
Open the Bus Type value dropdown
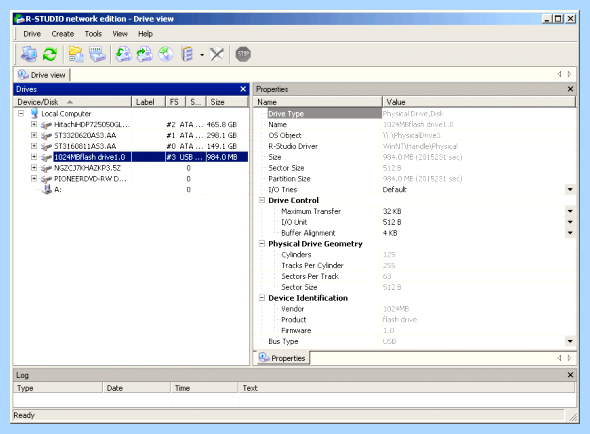click(x=570, y=341)
